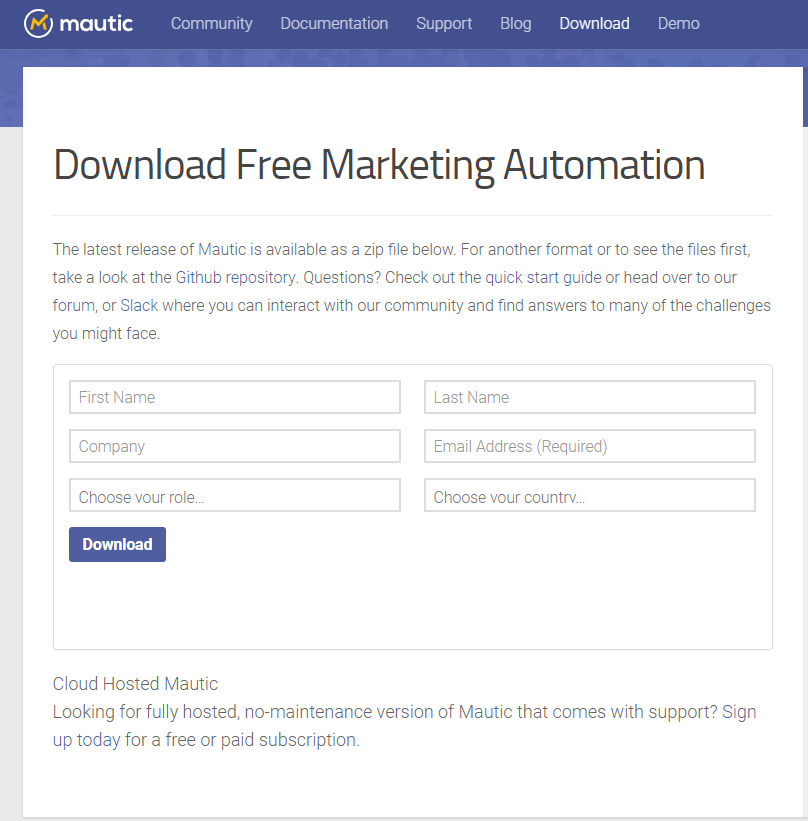
Task: Open the Slack link
Action: 139,305
